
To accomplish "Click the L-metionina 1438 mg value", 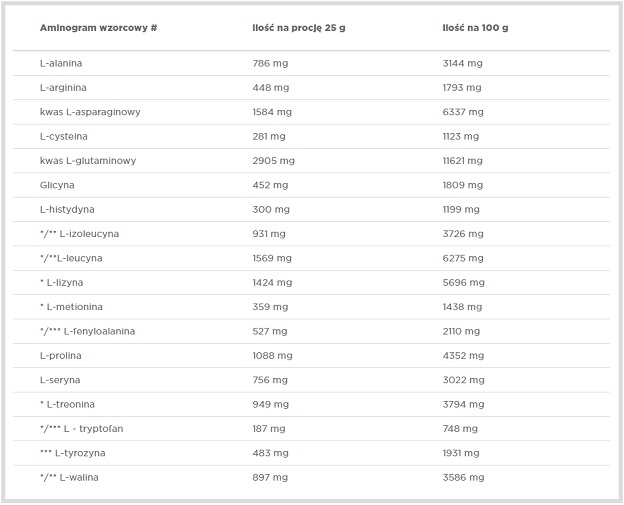I will (x=462, y=307).
